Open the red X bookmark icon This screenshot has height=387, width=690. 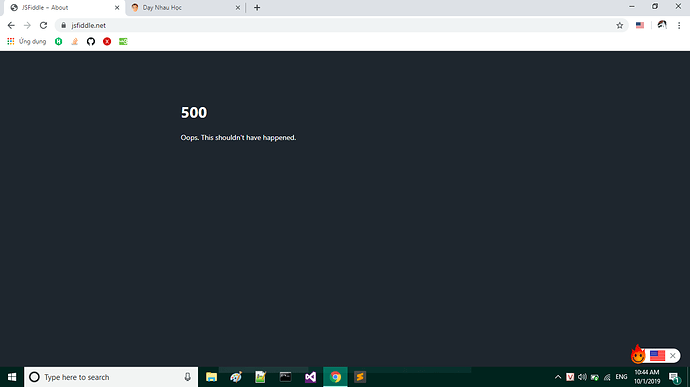(107, 41)
